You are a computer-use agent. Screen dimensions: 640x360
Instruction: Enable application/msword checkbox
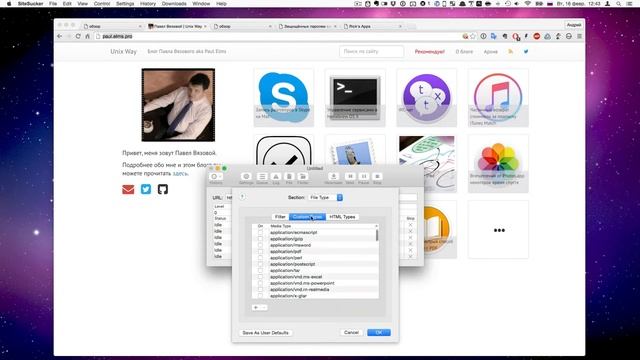pos(260,245)
